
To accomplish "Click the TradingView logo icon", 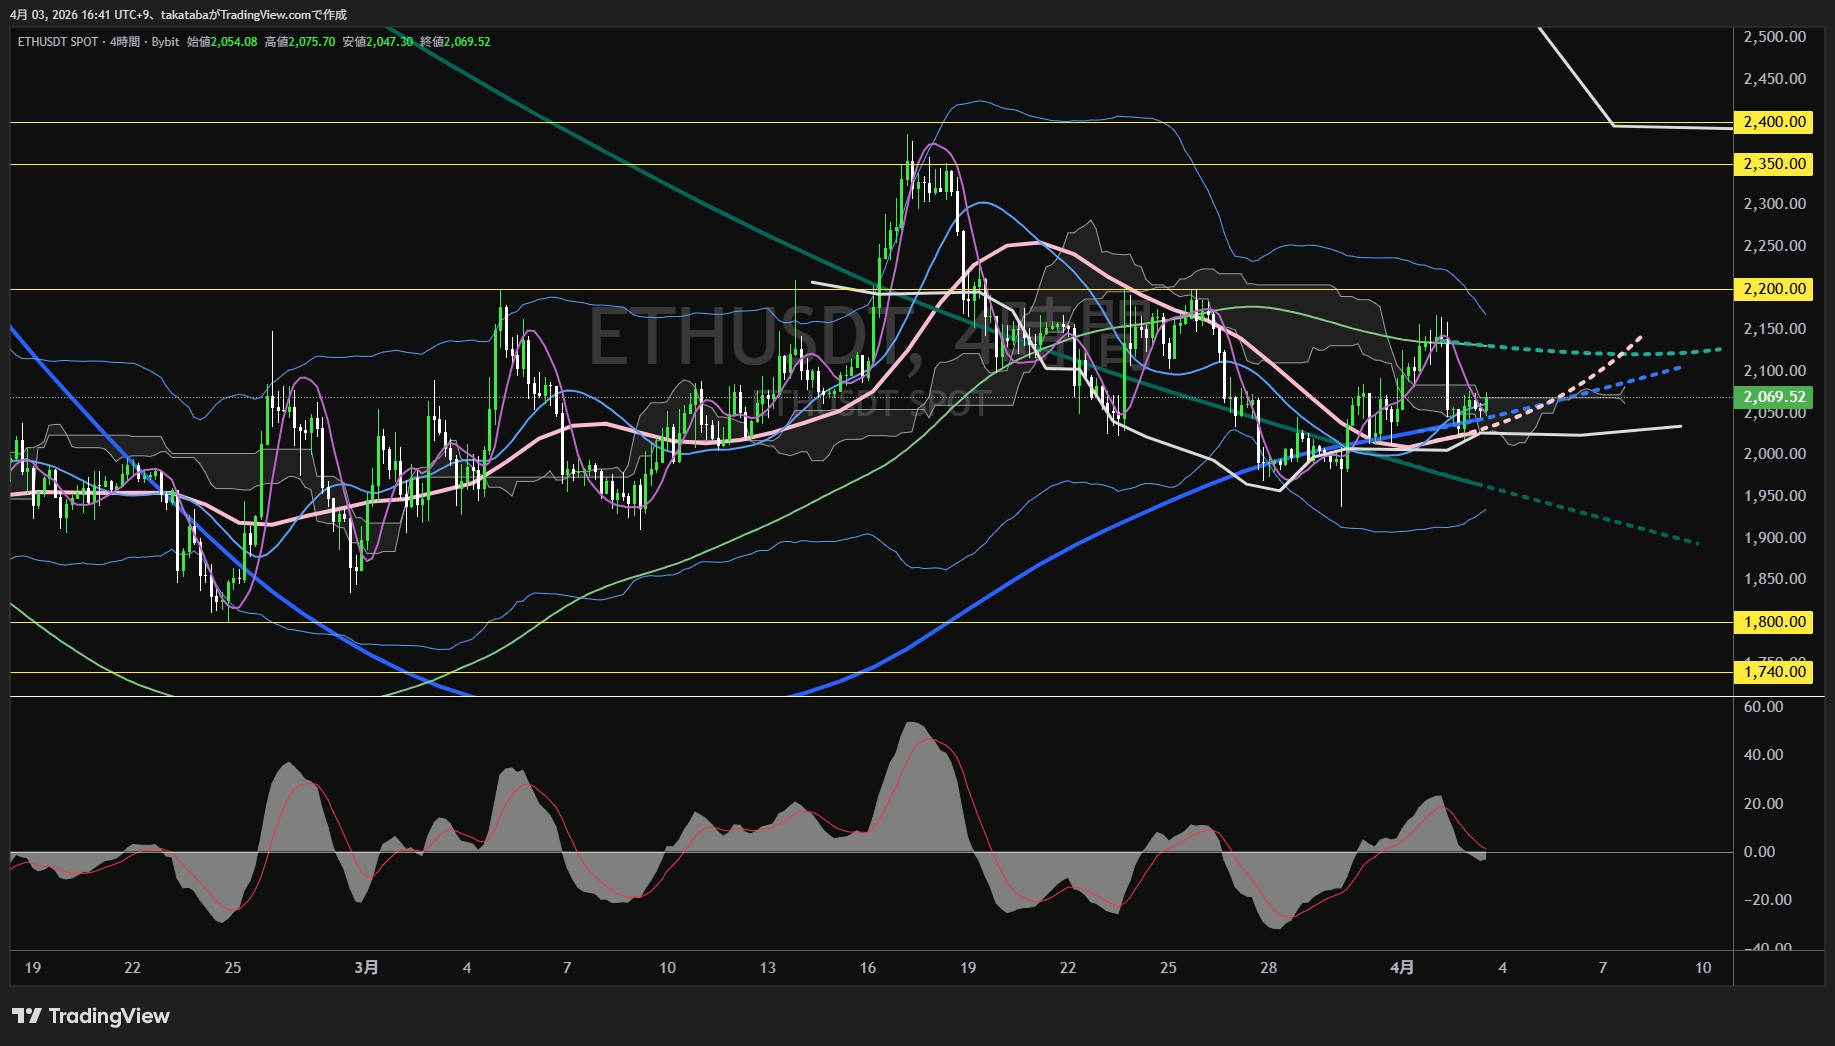I will (x=27, y=1016).
